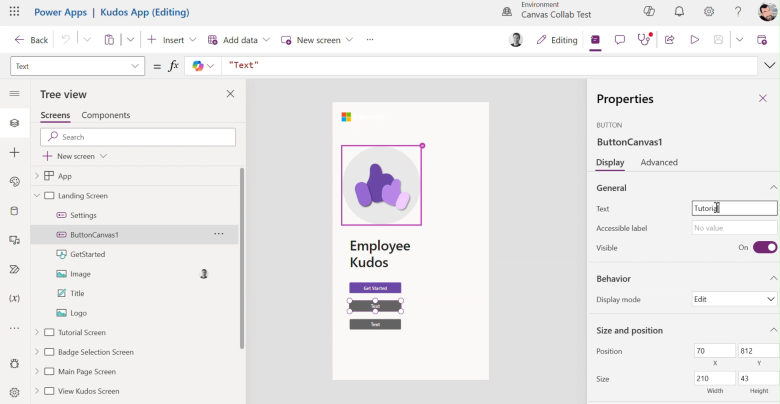780x404 pixels.
Task: Open the Paste options dropdown arrow
Action: tap(130, 40)
